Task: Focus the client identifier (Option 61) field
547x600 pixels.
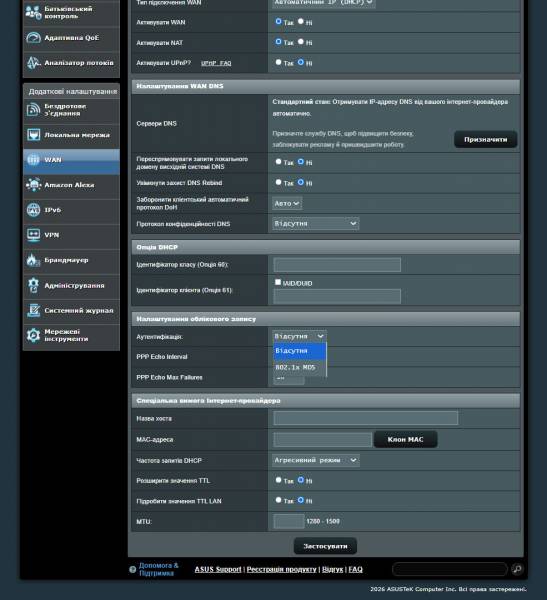Action: pyautogui.click(x=337, y=297)
